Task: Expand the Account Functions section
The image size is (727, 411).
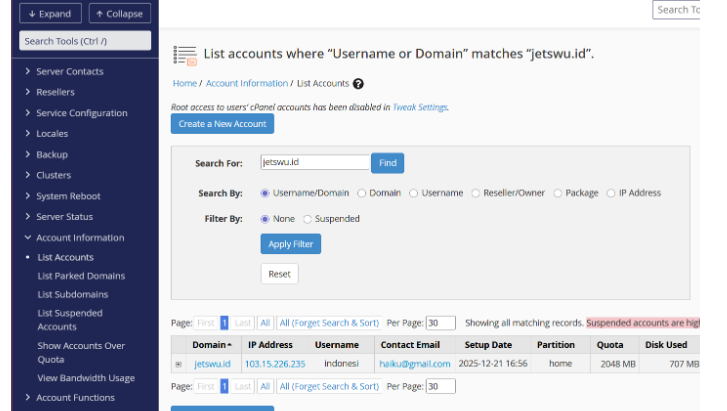Action: [76, 398]
